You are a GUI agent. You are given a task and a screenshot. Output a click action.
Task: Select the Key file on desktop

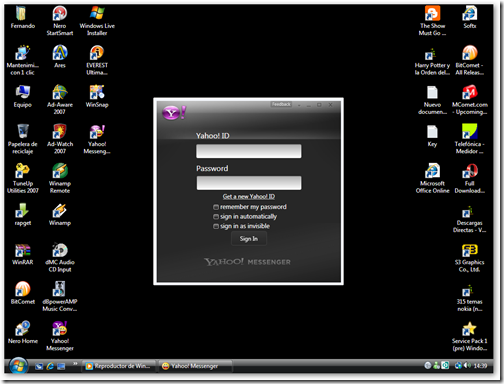(x=432, y=135)
